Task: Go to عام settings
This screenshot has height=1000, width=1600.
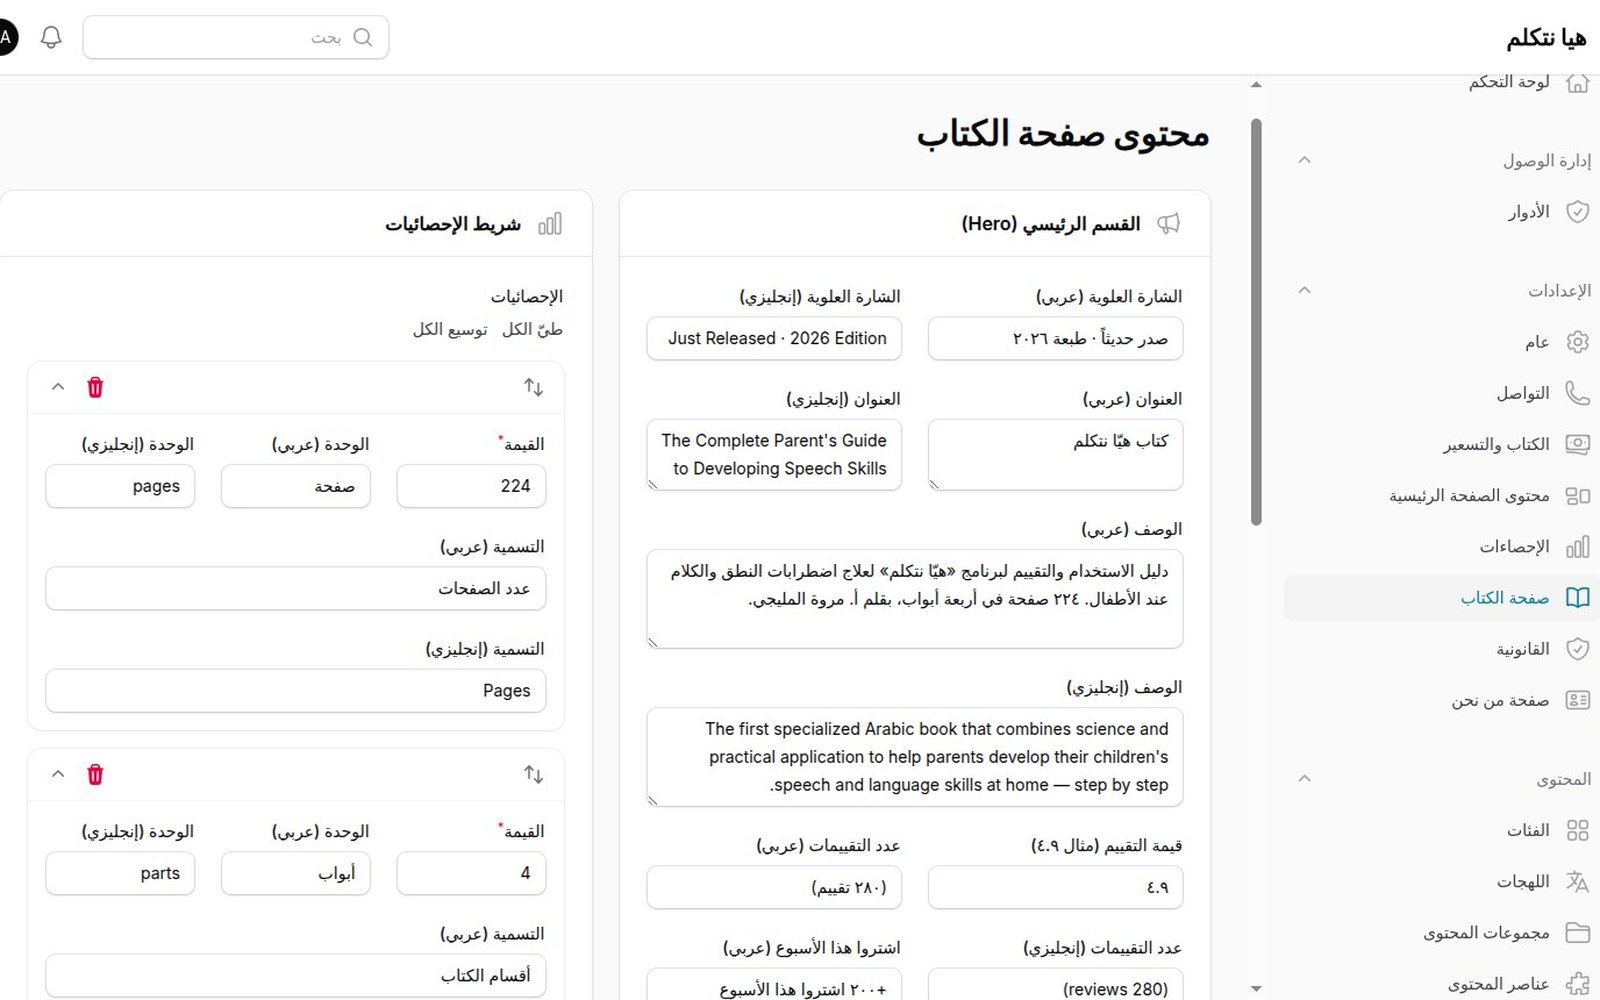Action: 1441,342
